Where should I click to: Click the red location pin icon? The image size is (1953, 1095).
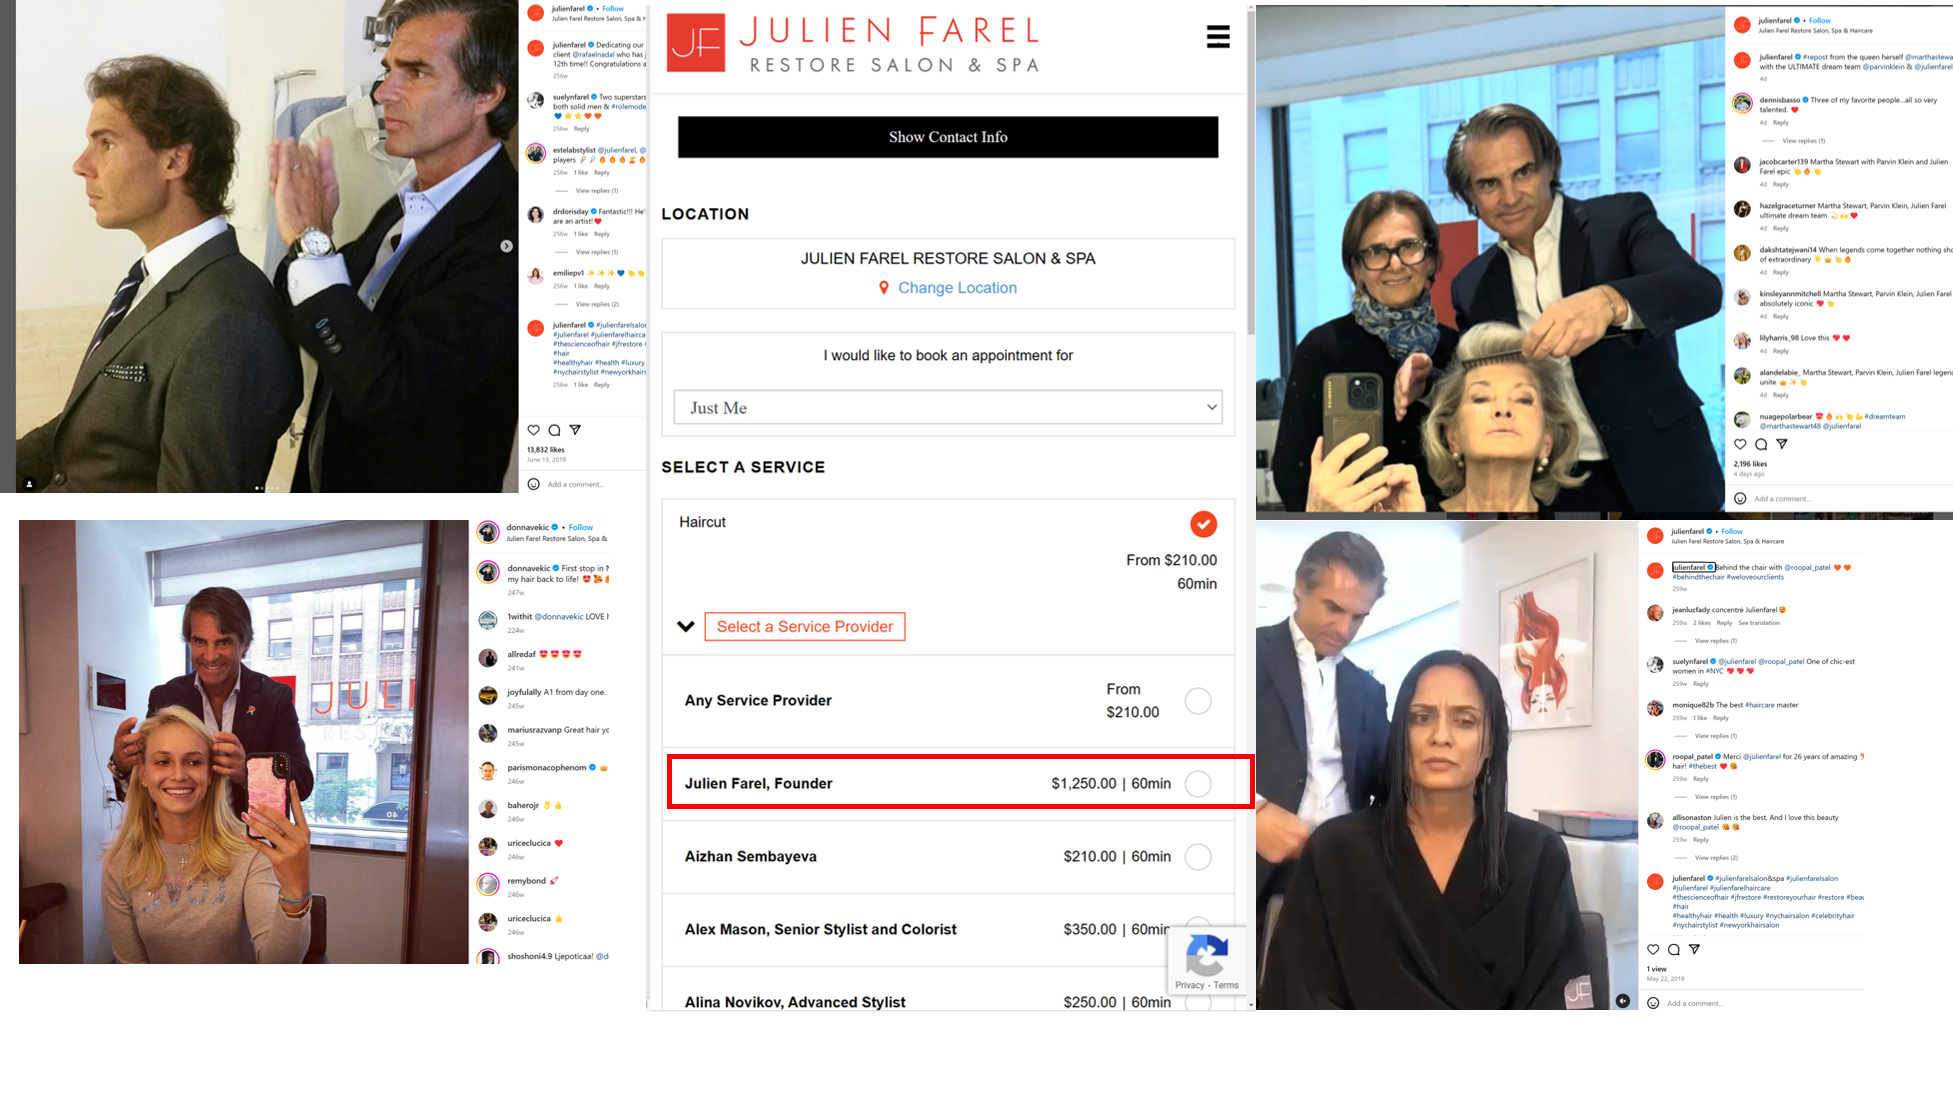[883, 288]
